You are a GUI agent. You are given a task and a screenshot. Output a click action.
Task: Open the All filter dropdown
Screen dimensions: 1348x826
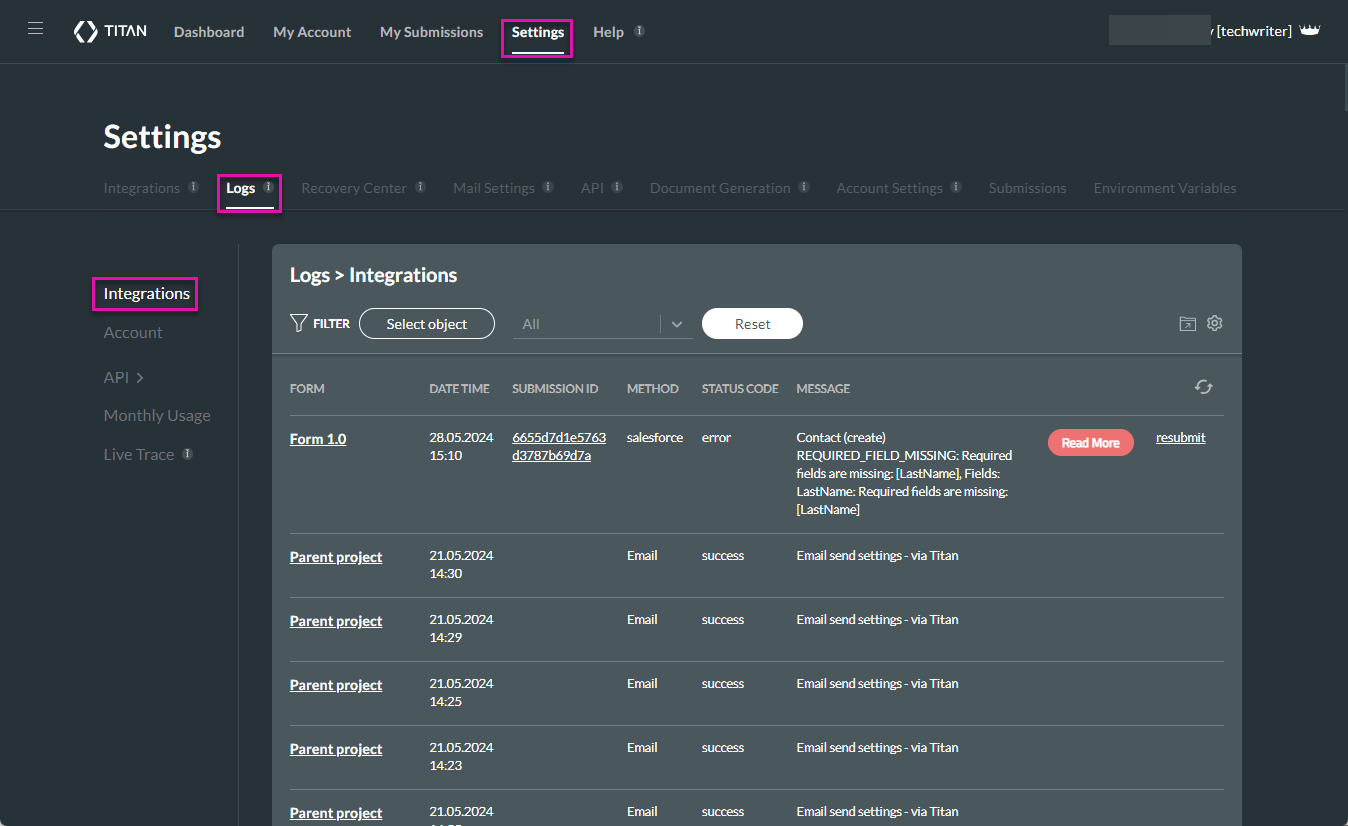[677, 323]
